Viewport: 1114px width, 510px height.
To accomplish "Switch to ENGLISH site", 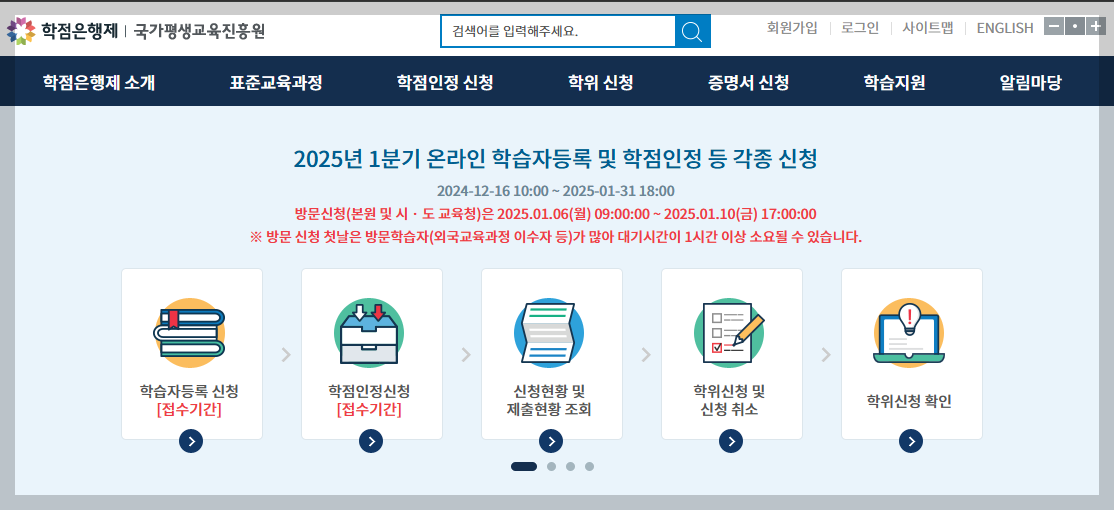I will 1005,28.
